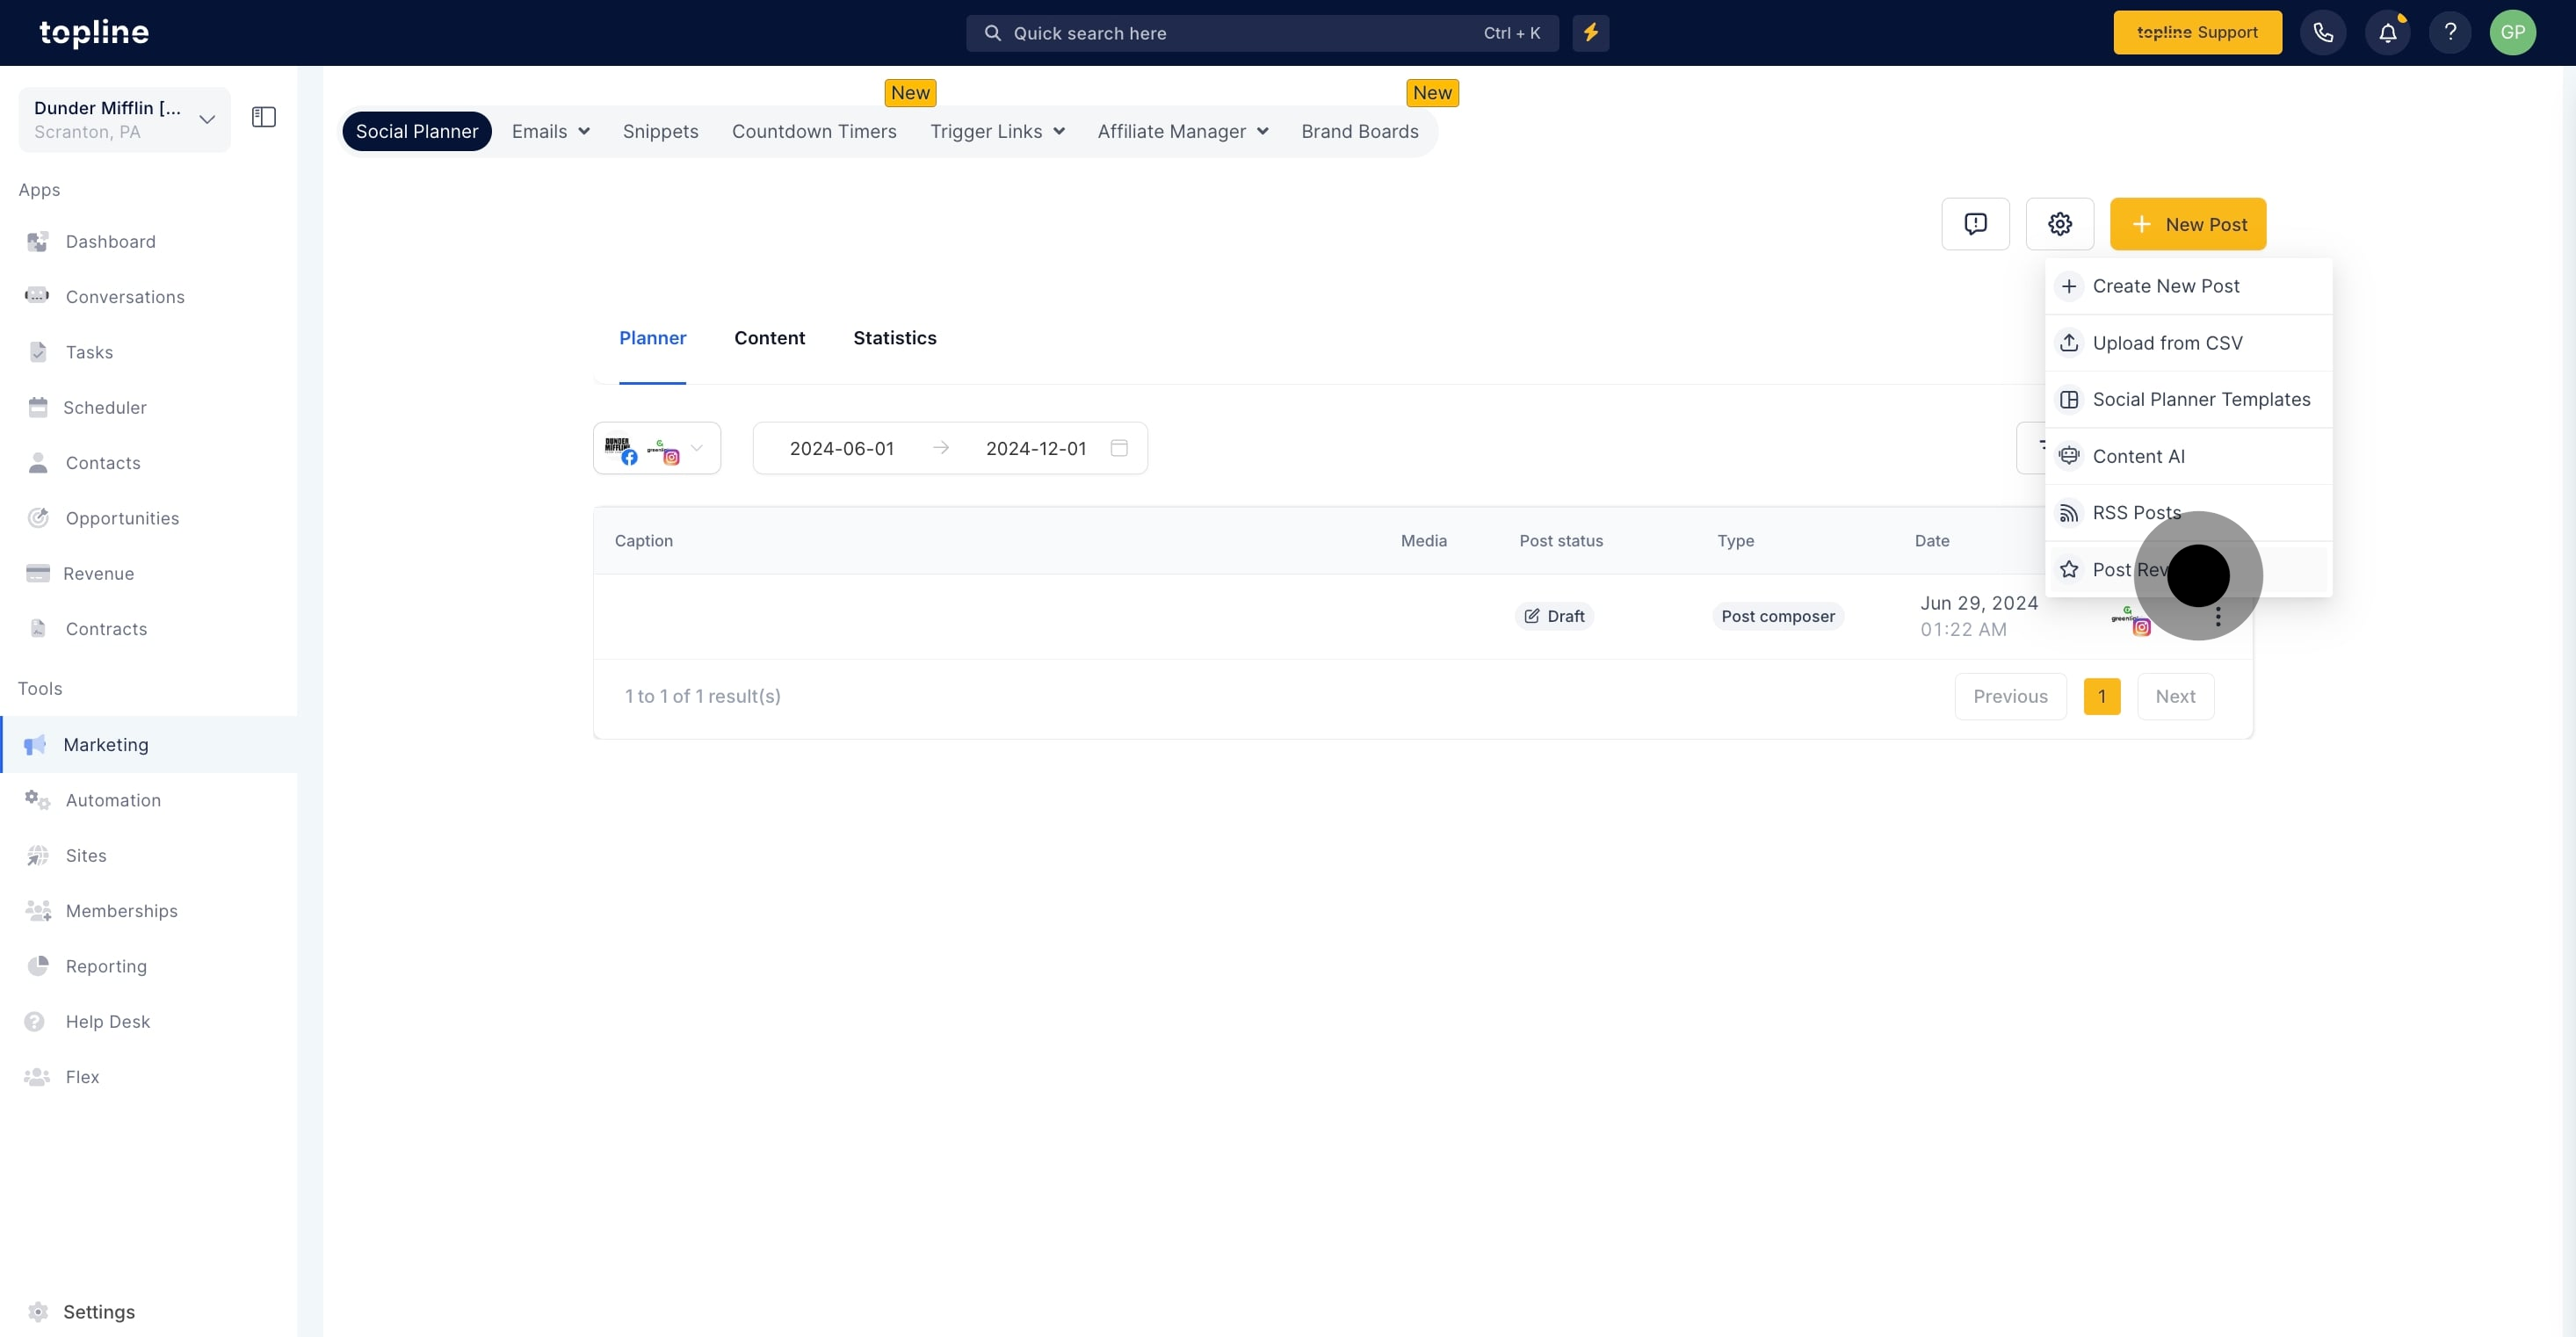Viewport: 2576px width, 1337px height.
Task: Click the notification bell icon
Action: (x=2387, y=32)
